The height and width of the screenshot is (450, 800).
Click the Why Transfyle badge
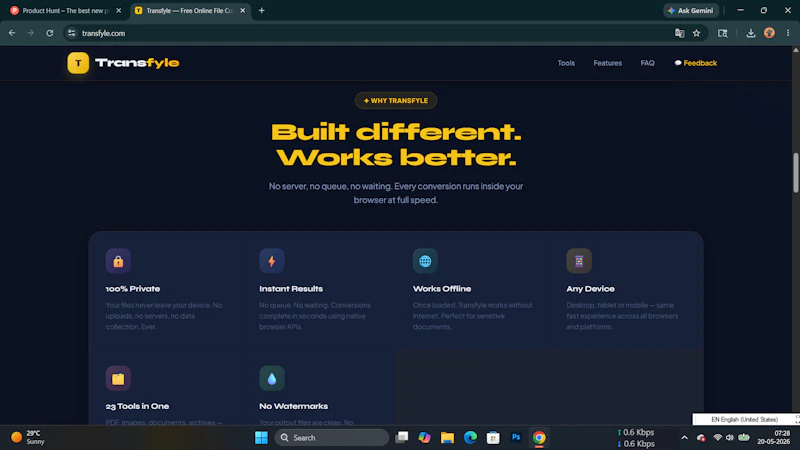click(395, 101)
